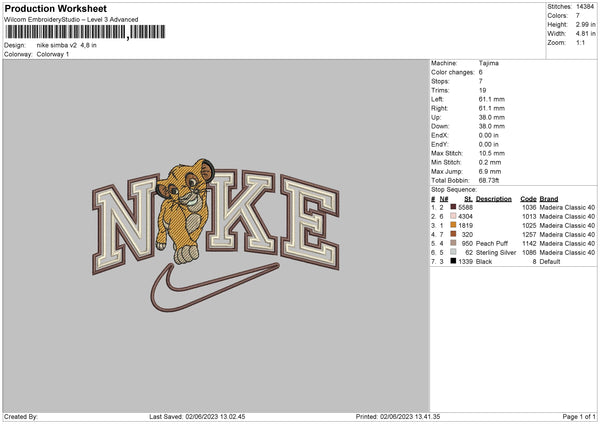The height and width of the screenshot is (424, 600).
Task: Click the Height value 2.99 in
Action: point(585,24)
